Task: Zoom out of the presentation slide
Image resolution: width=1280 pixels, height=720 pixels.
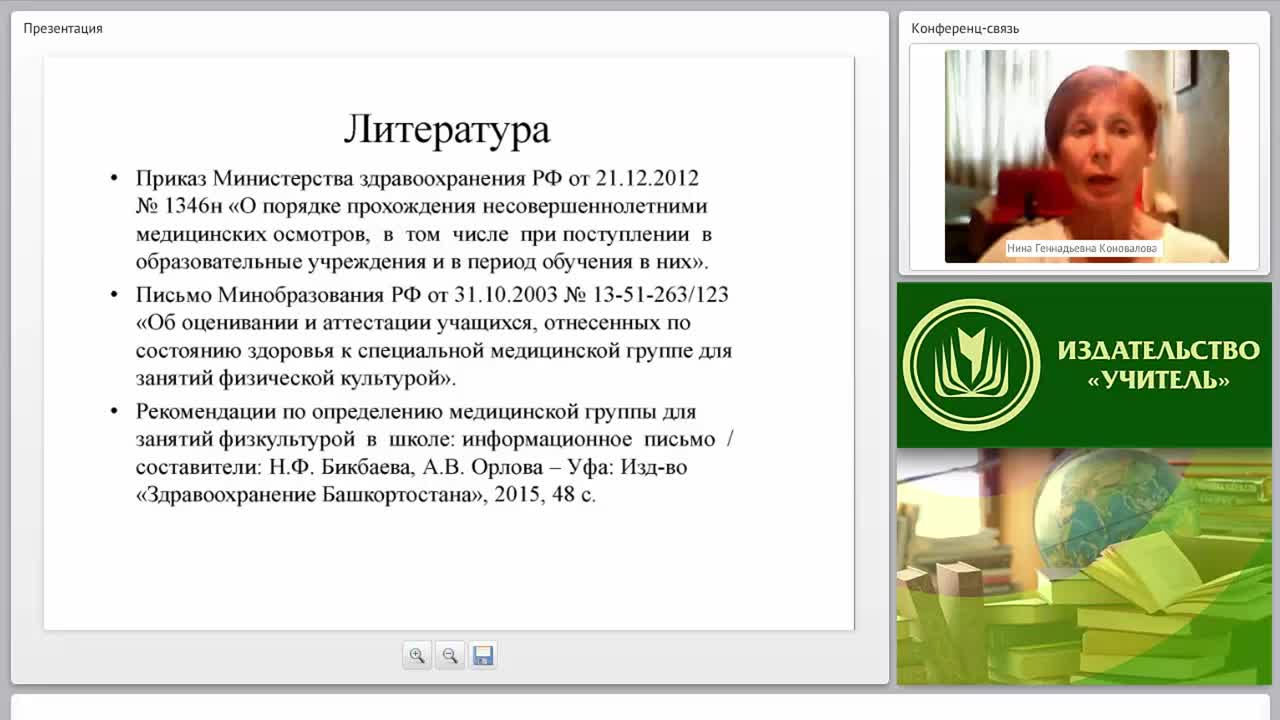Action: pyautogui.click(x=450, y=656)
